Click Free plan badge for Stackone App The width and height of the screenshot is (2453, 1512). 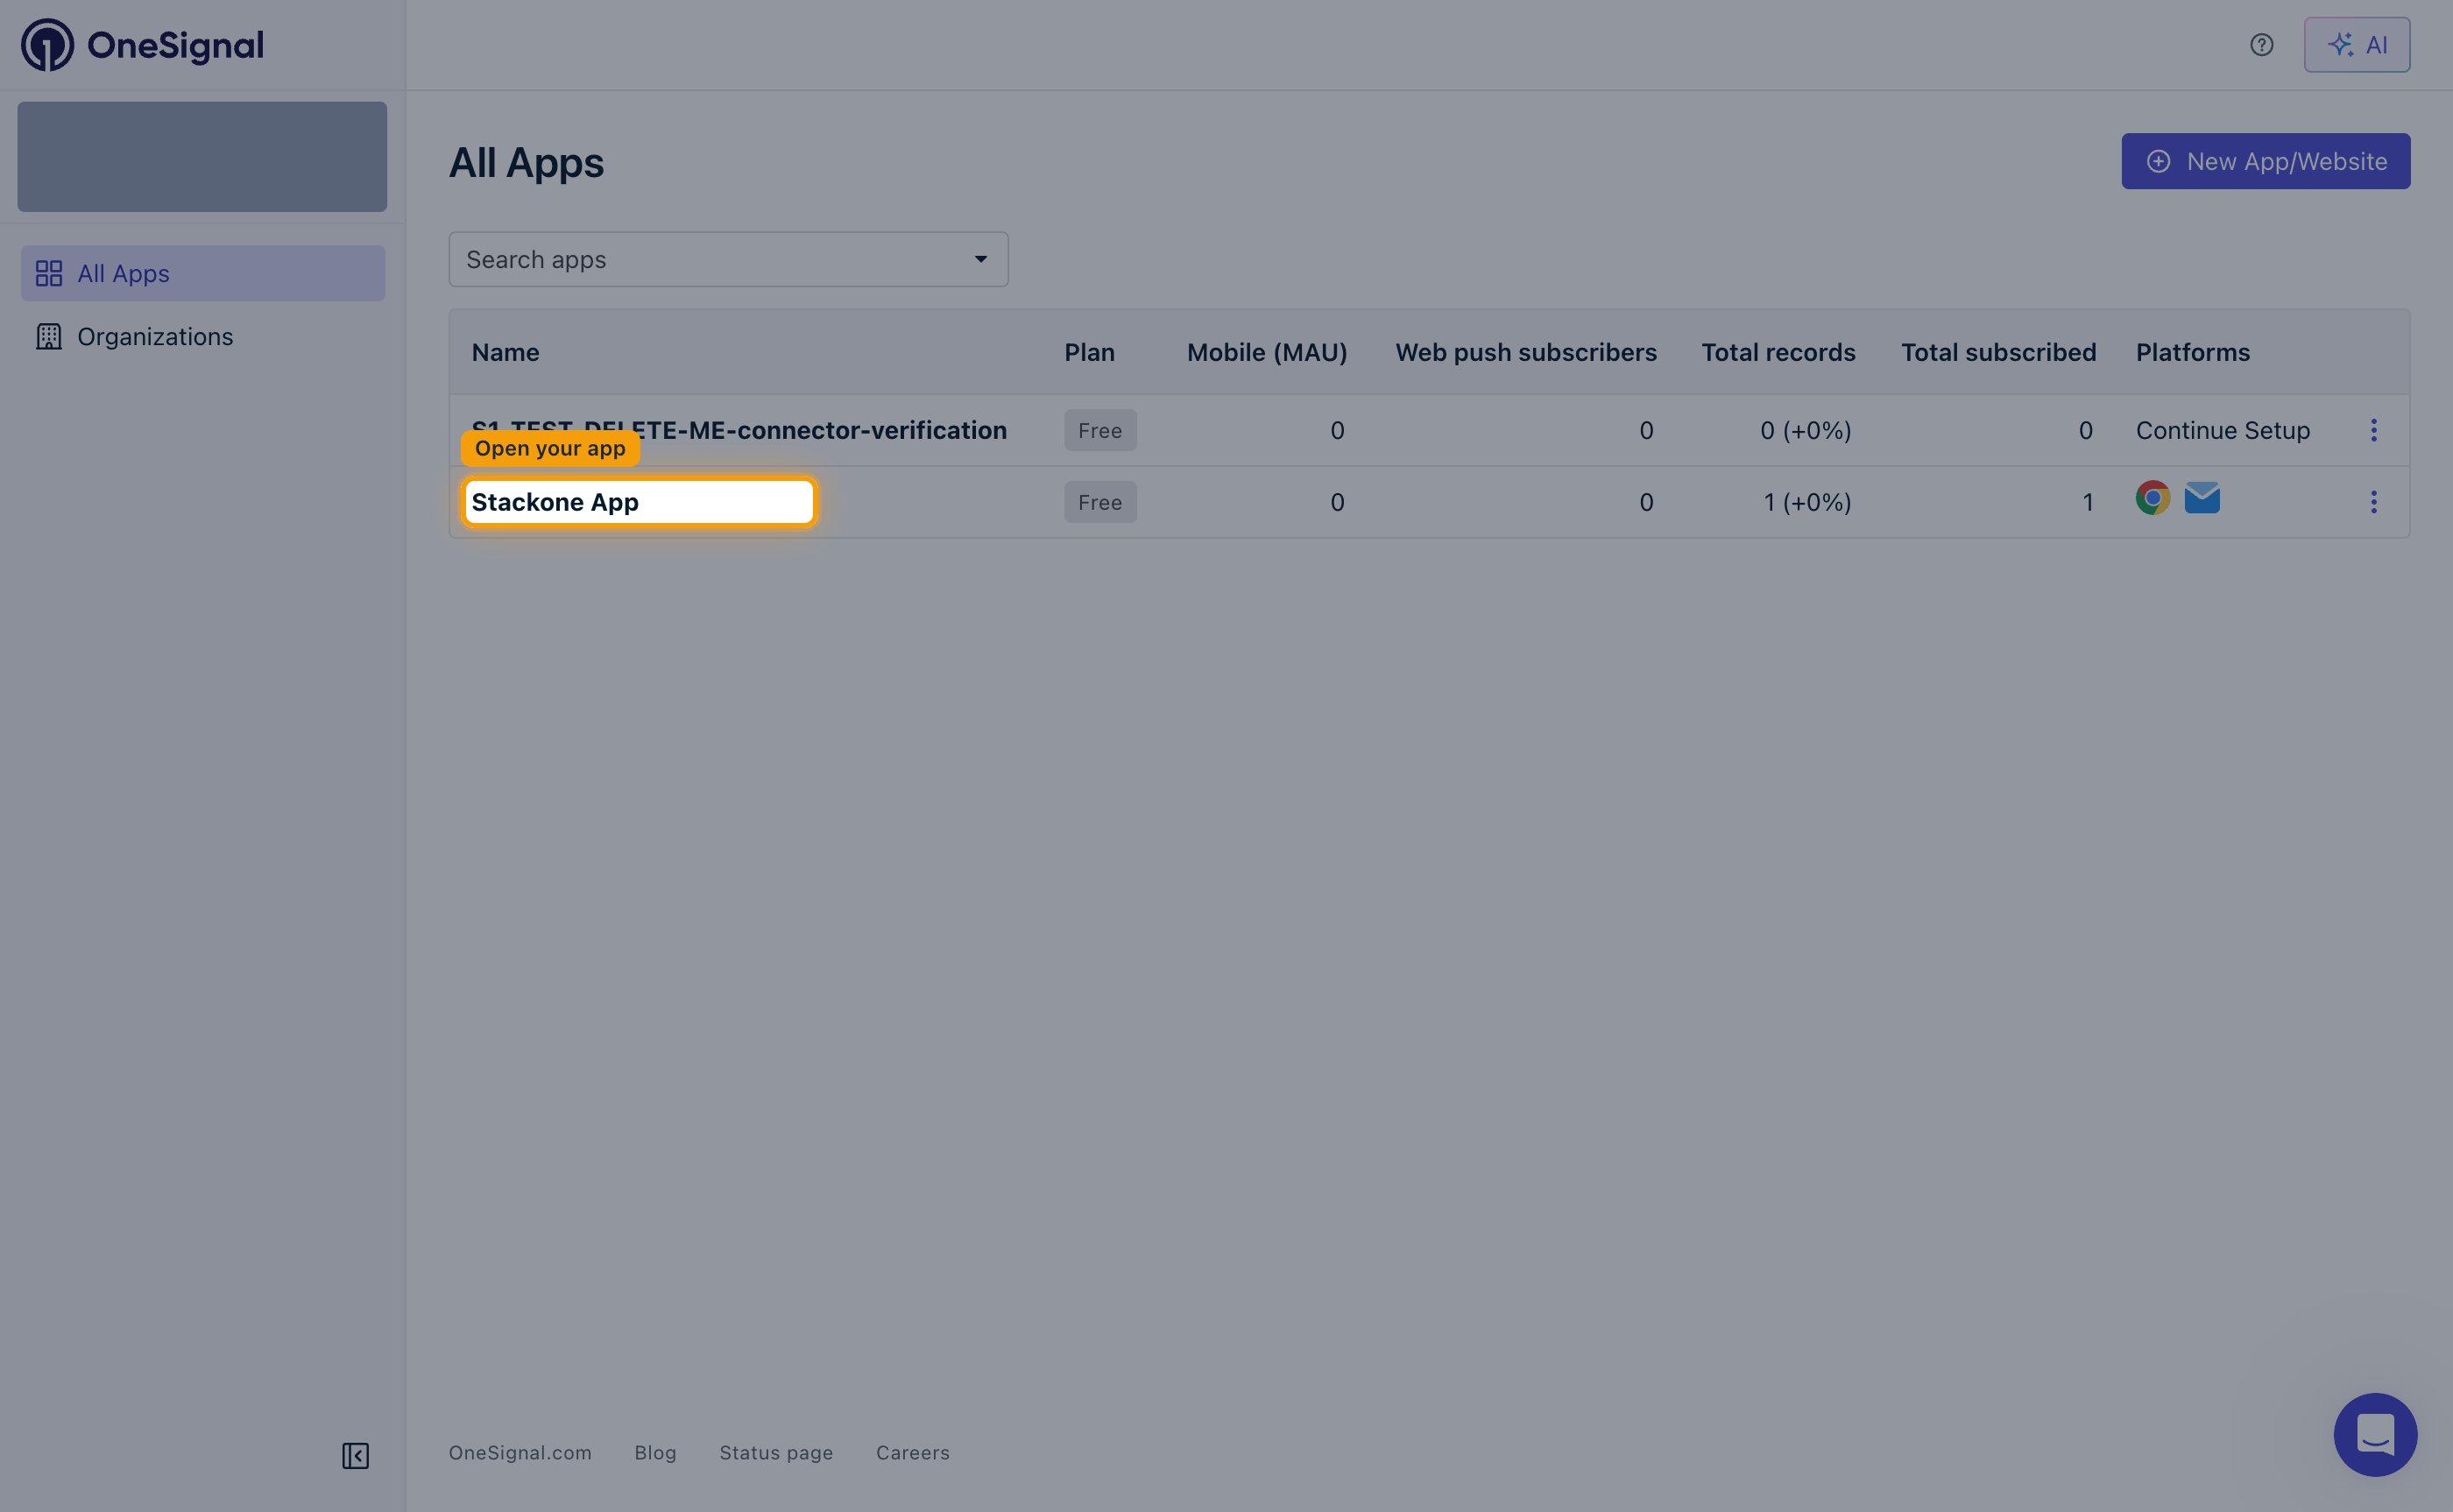(1100, 502)
